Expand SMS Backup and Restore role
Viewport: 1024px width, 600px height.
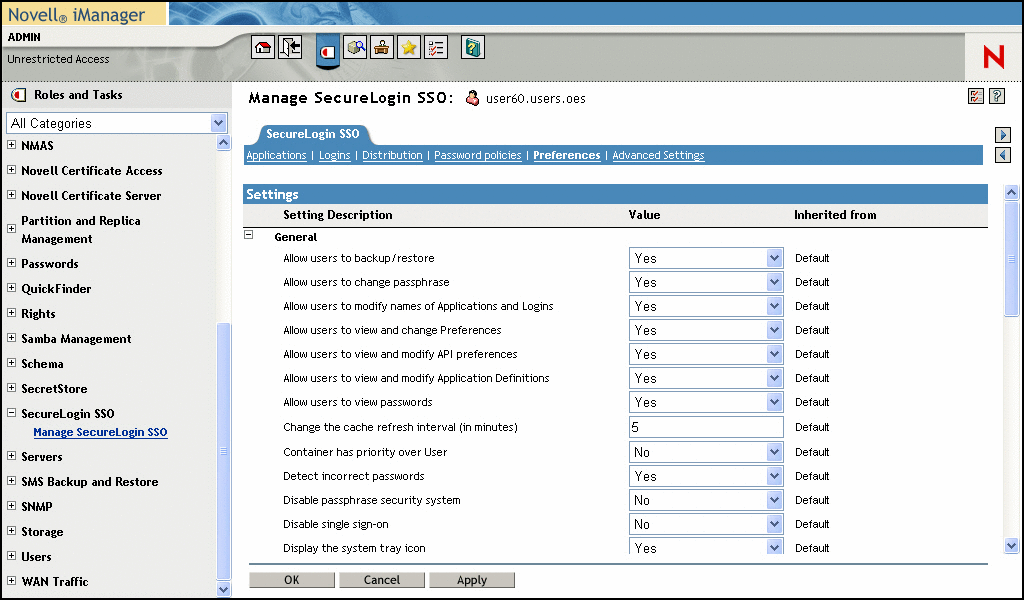12,481
